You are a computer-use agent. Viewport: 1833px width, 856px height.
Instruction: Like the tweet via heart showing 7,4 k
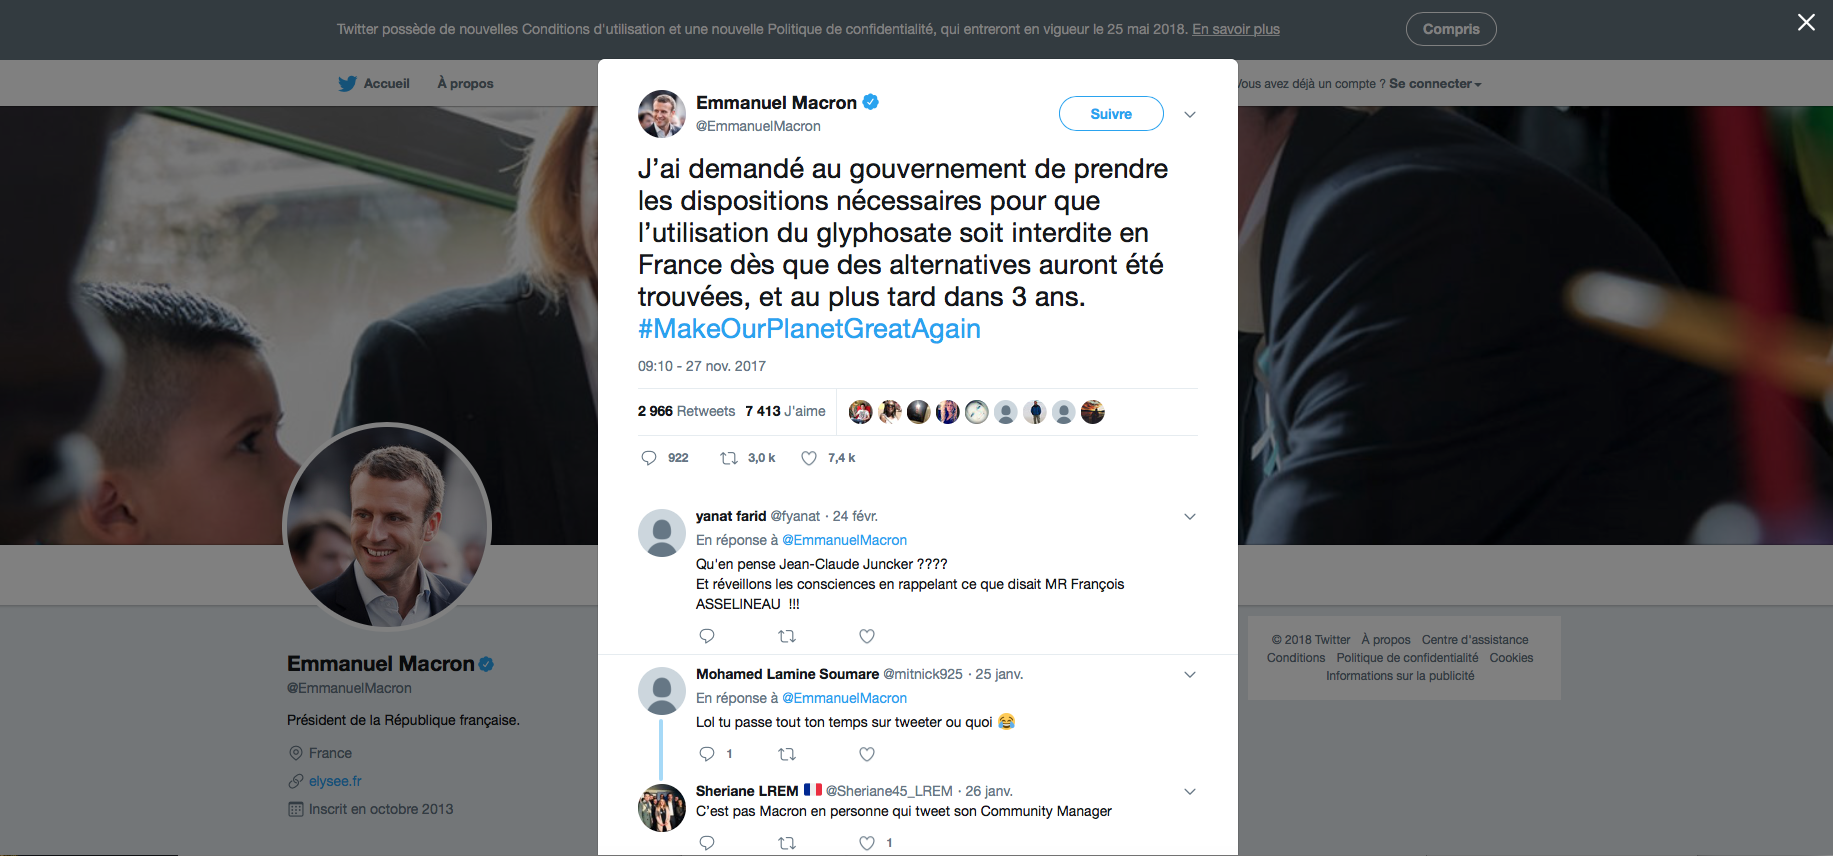pos(809,458)
